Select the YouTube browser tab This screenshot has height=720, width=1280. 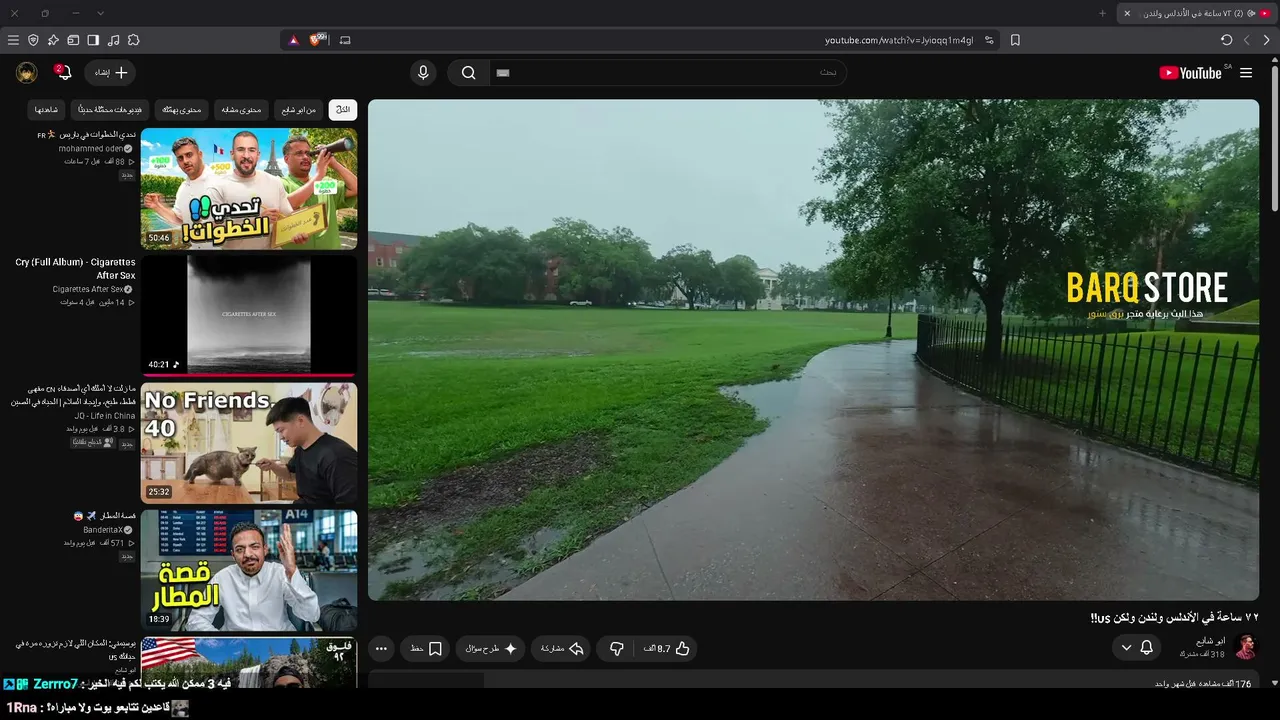[1198, 13]
